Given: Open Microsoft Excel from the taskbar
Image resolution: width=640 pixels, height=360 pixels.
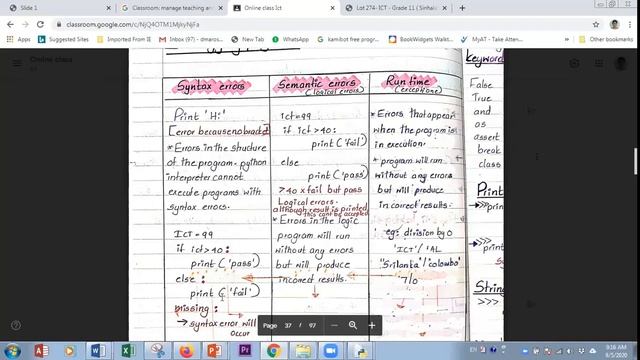Looking at the screenshot, I should point(128,351).
